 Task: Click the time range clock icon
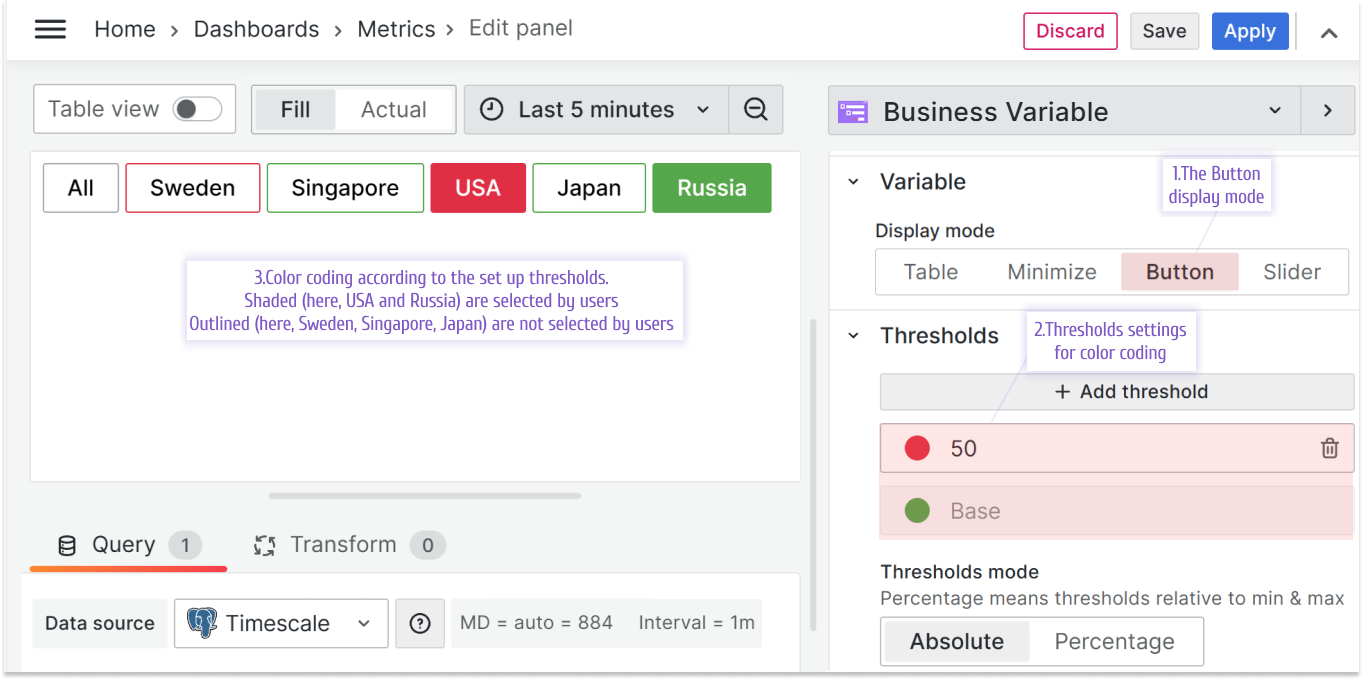tap(490, 109)
